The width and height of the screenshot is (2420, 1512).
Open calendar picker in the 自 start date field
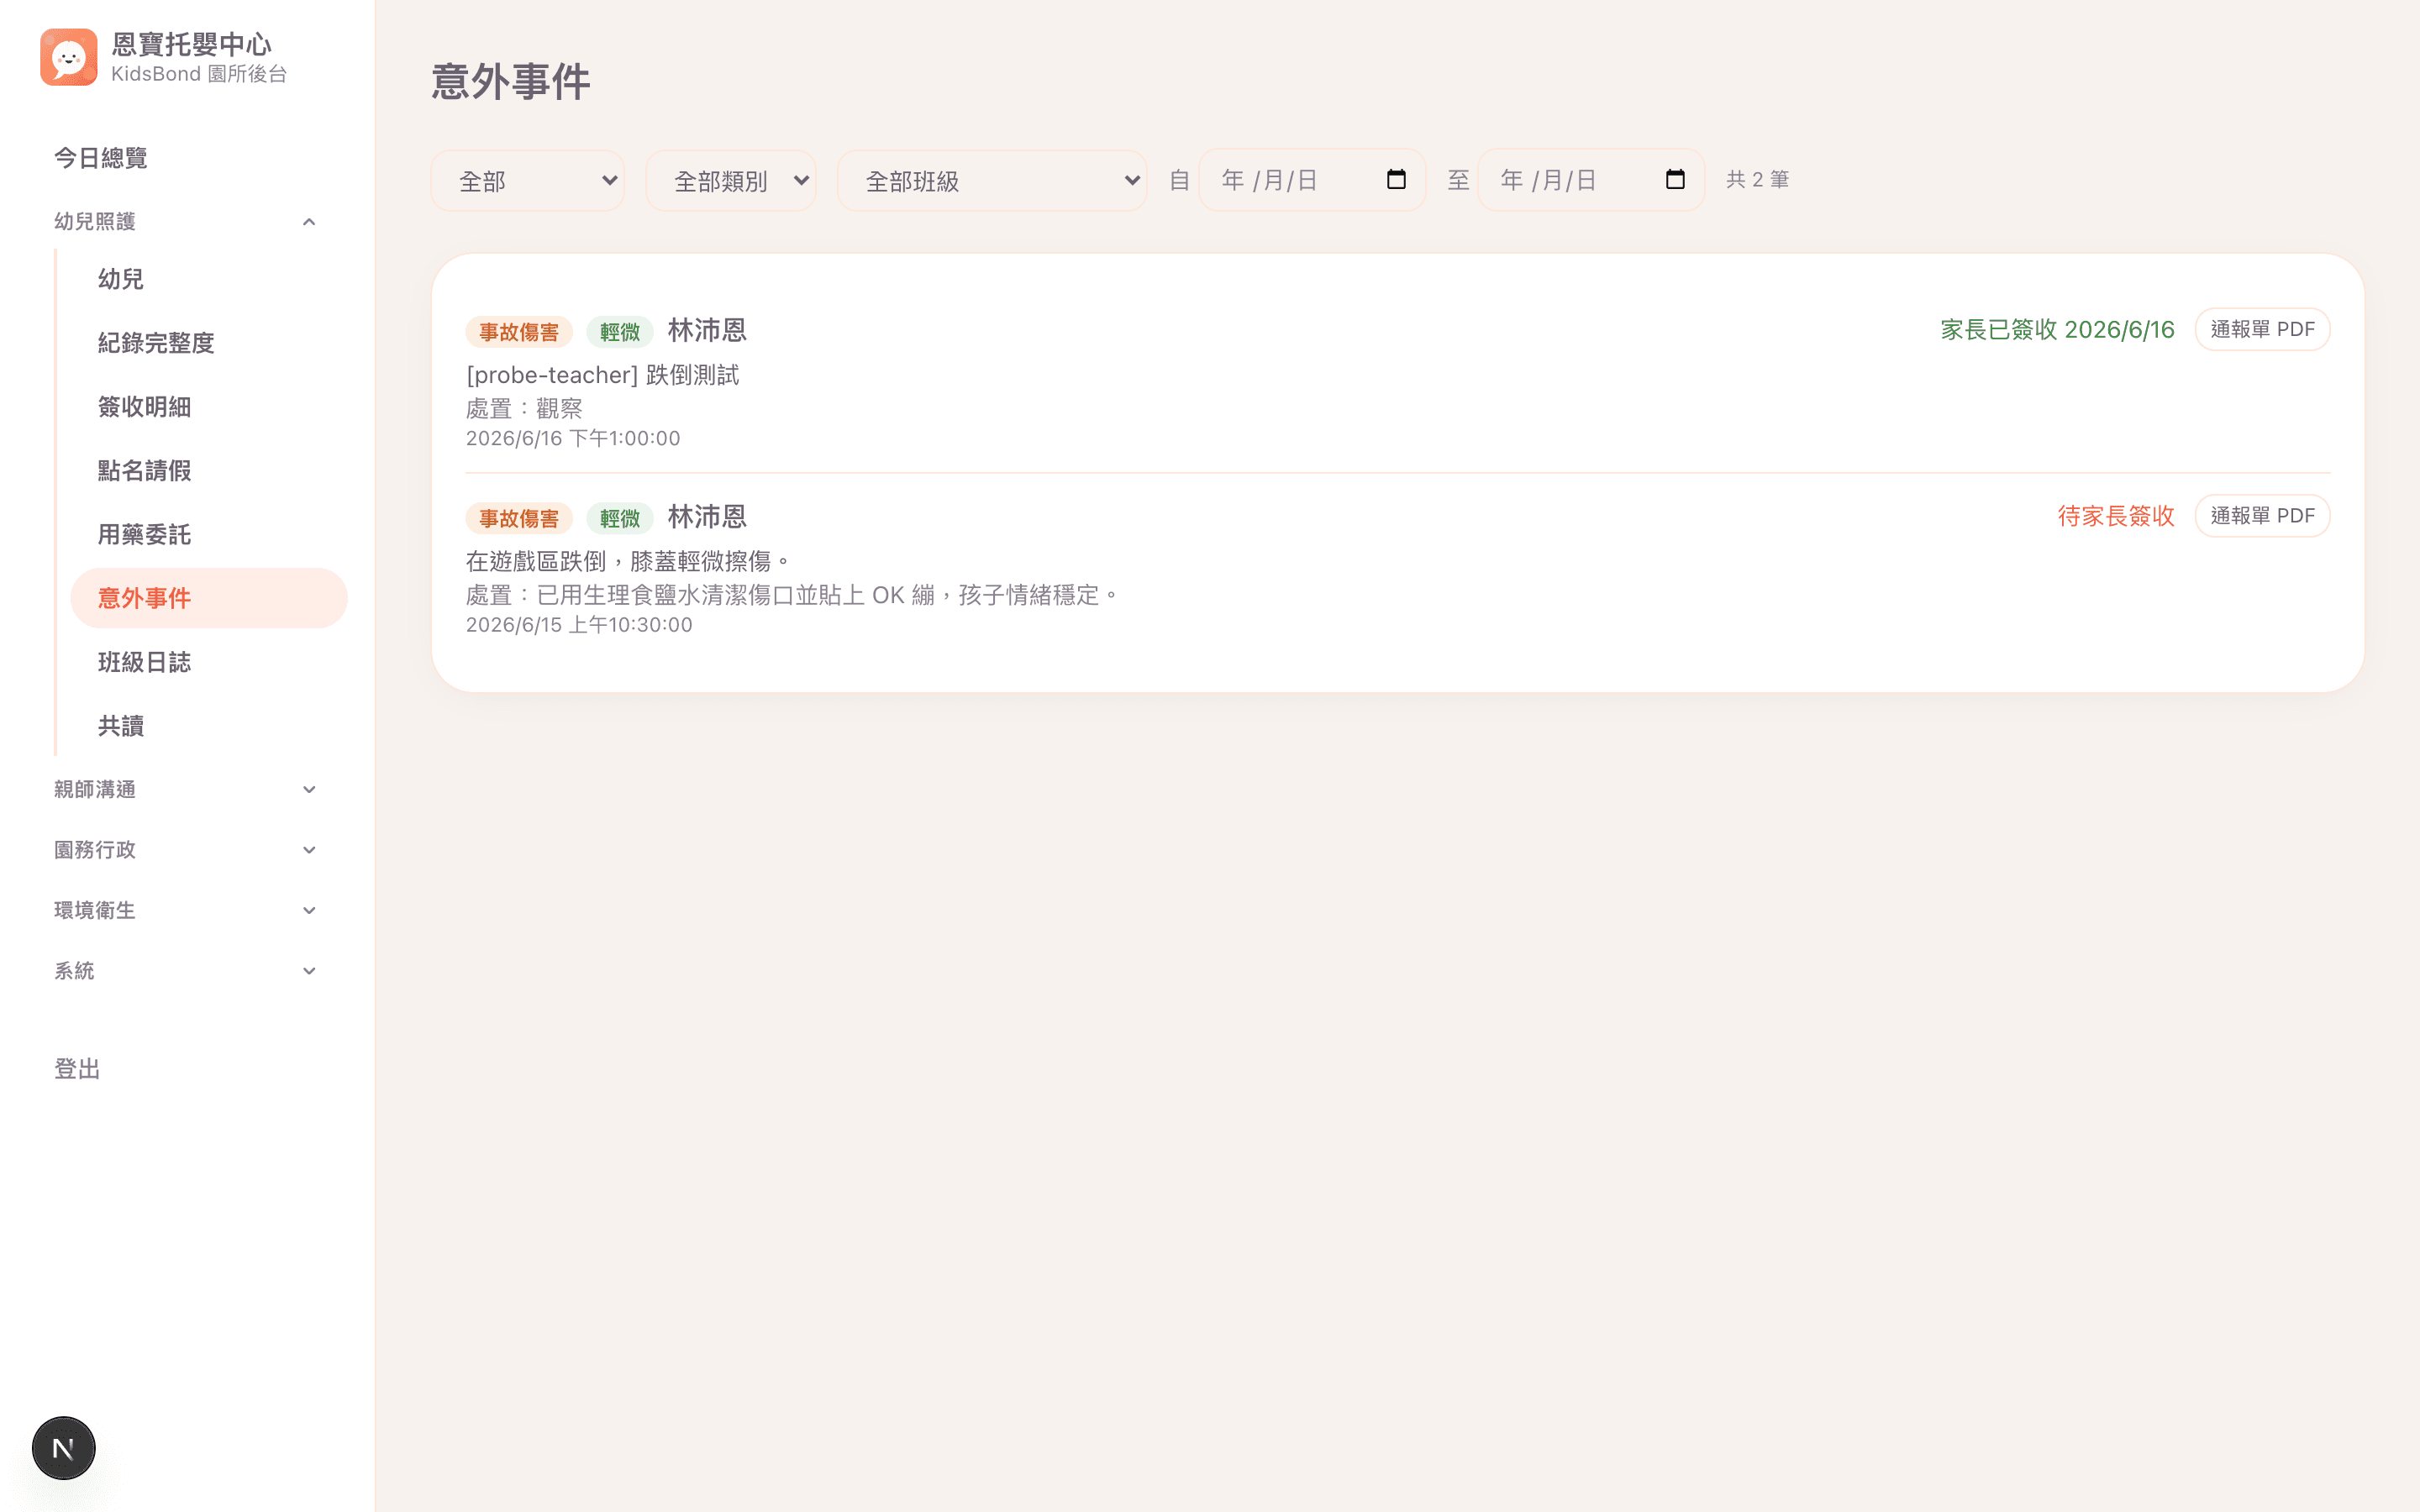point(1396,180)
